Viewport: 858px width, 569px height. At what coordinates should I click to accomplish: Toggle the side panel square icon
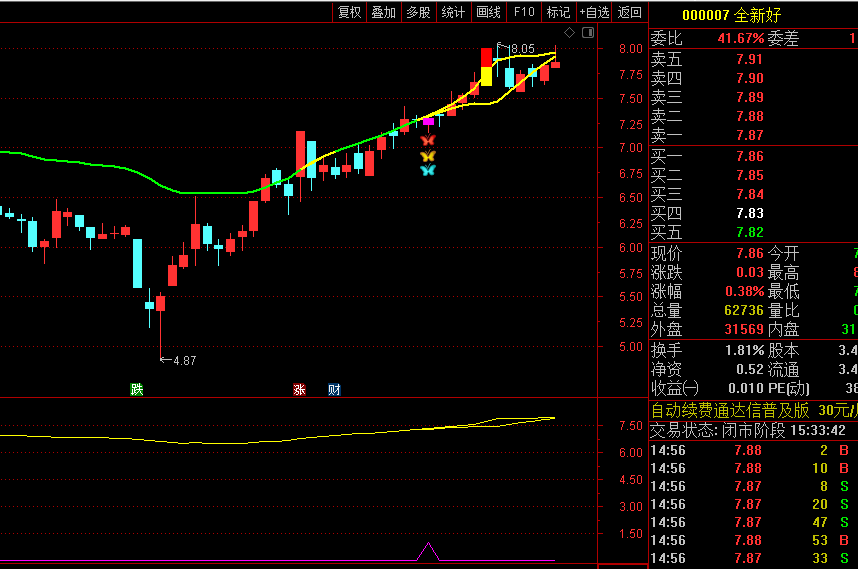point(588,33)
